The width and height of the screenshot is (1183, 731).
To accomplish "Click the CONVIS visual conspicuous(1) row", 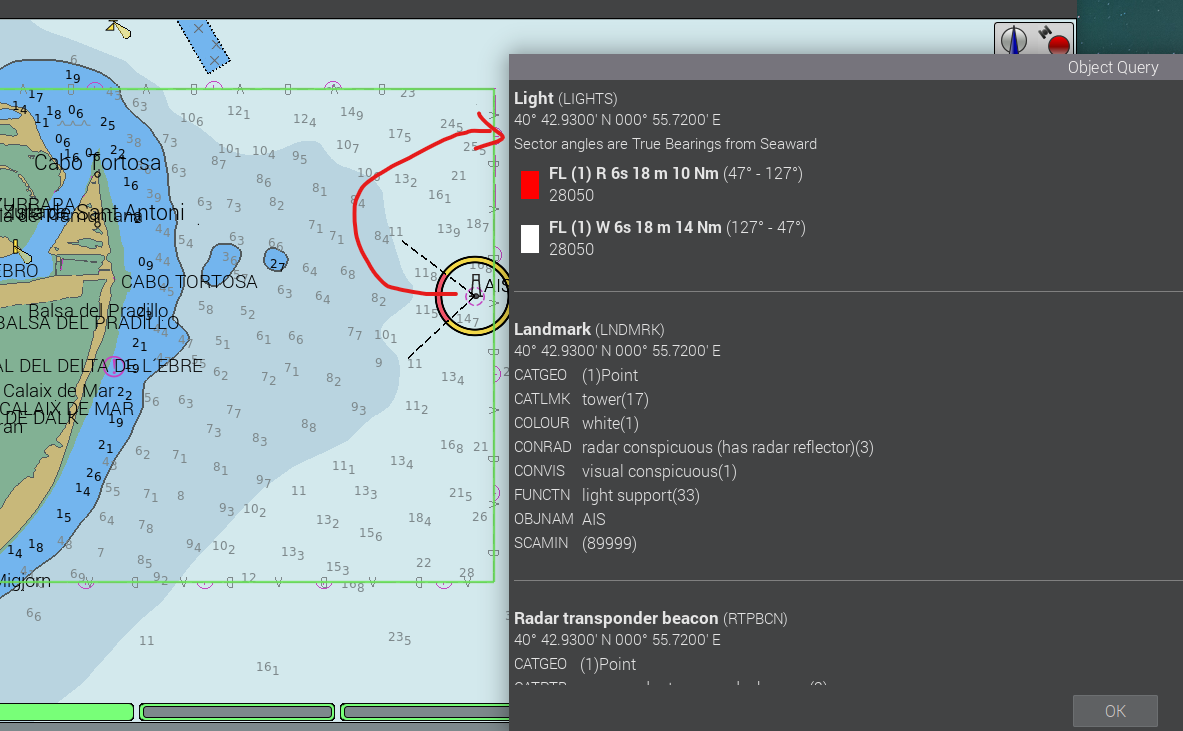I will pyautogui.click(x=625, y=471).
